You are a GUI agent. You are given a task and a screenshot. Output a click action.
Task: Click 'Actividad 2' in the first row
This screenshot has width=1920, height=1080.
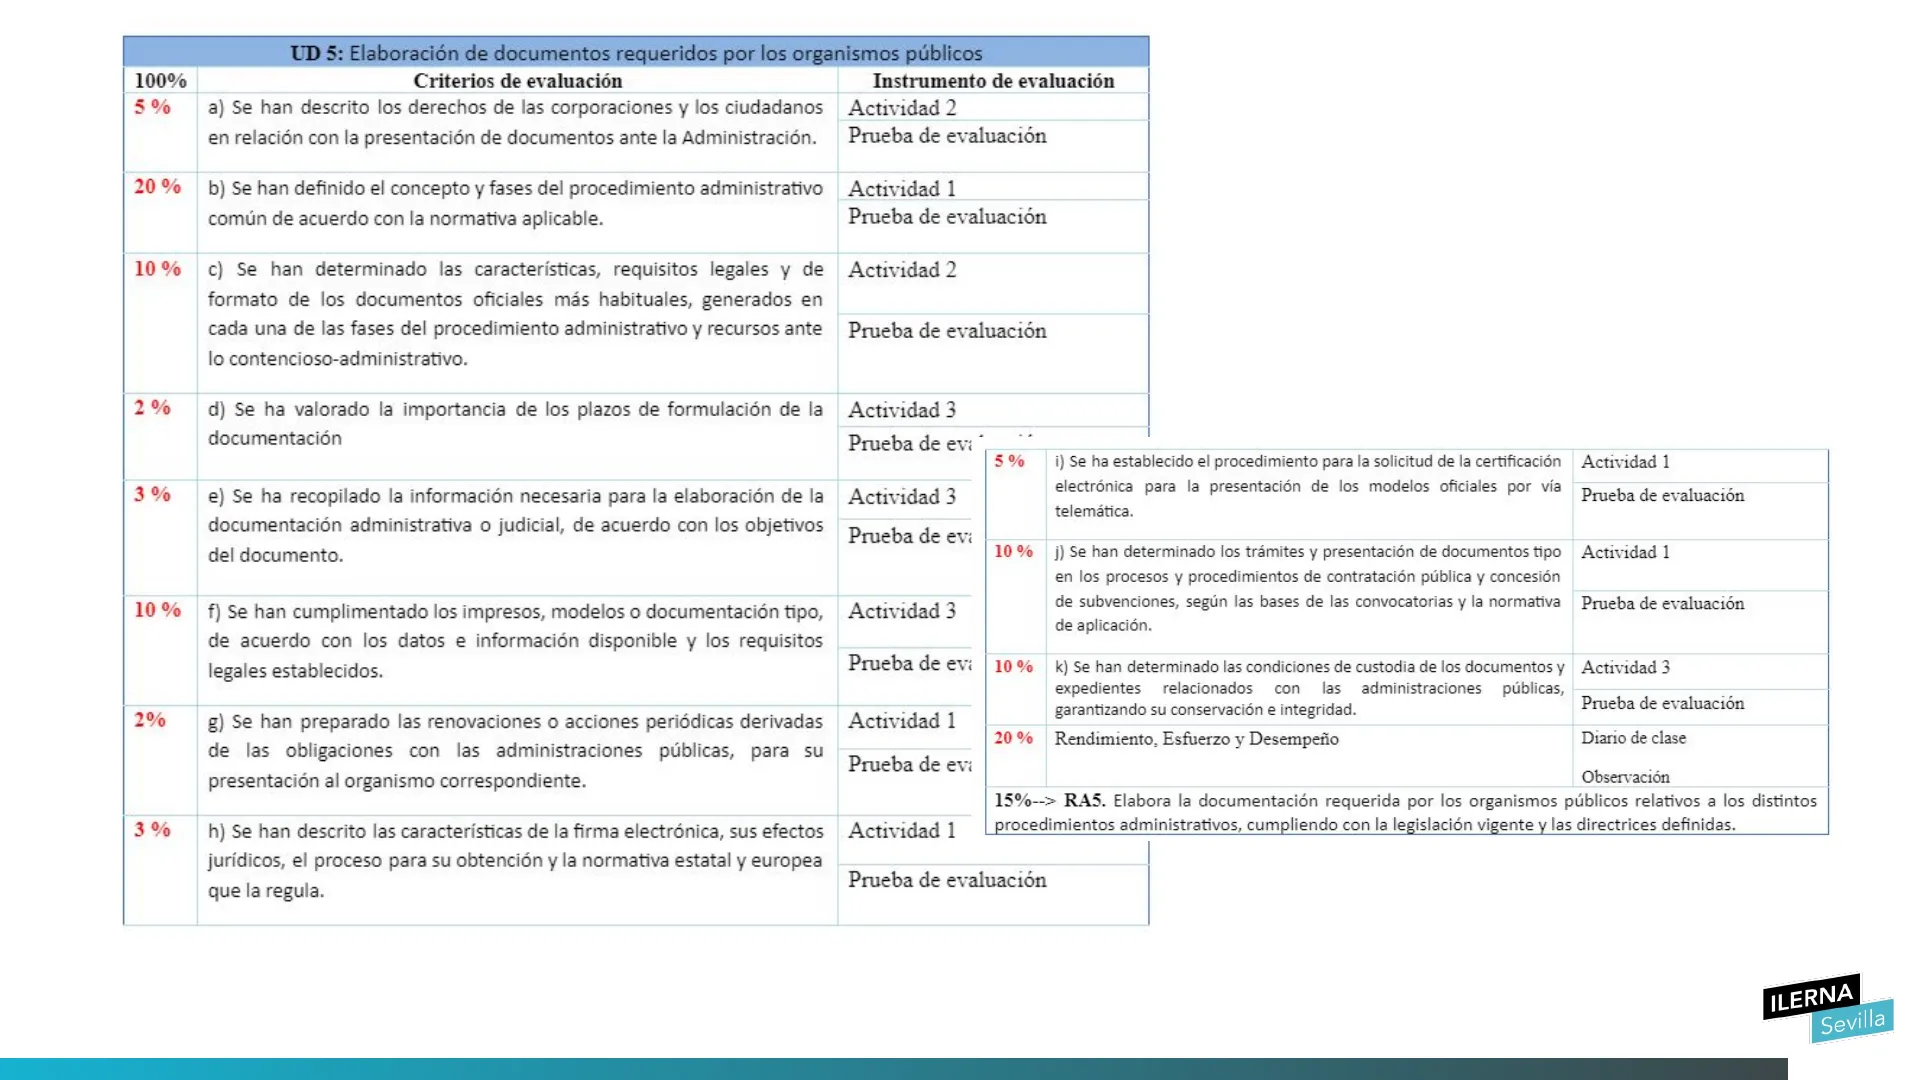(x=902, y=108)
